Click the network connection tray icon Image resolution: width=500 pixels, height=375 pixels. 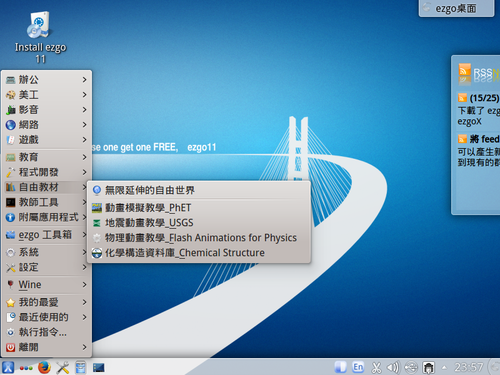coord(411,367)
